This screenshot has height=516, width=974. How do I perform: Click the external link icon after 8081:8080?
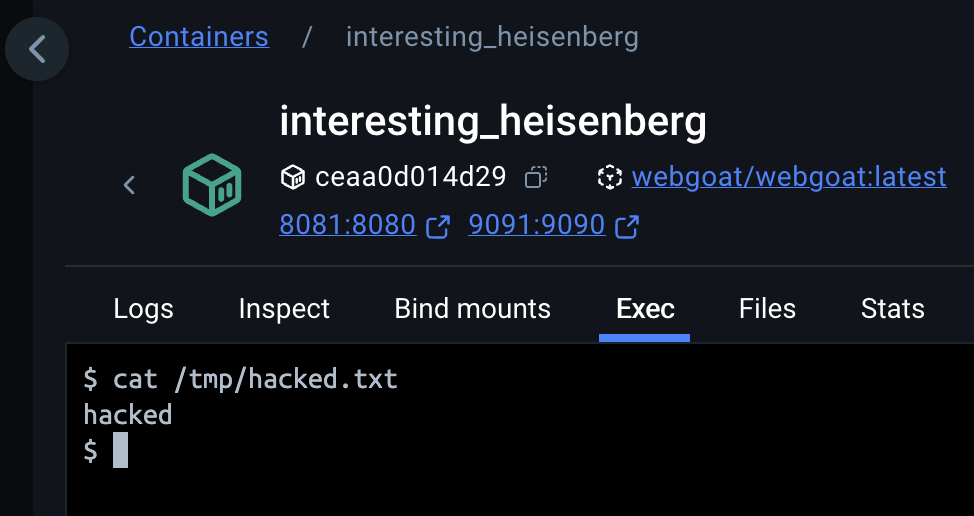[x=437, y=226]
